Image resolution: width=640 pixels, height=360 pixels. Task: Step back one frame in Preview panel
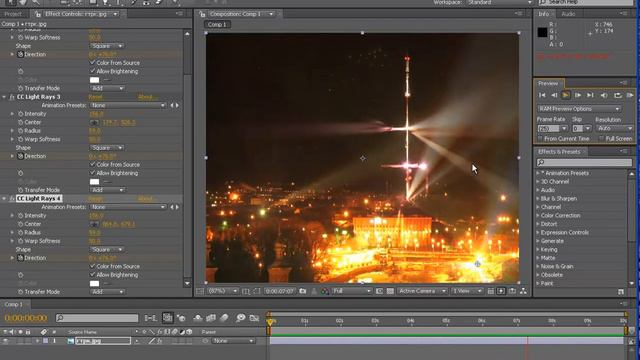tap(554, 95)
